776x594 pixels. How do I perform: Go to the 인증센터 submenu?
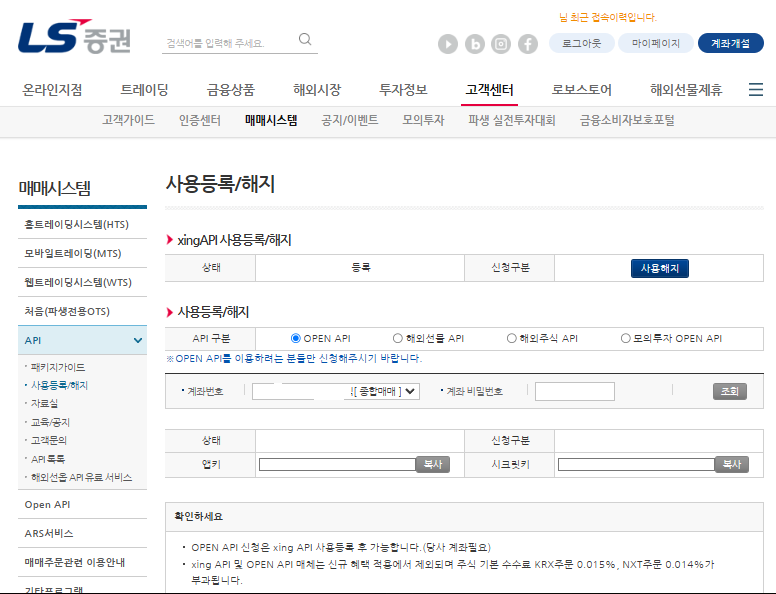click(x=200, y=120)
